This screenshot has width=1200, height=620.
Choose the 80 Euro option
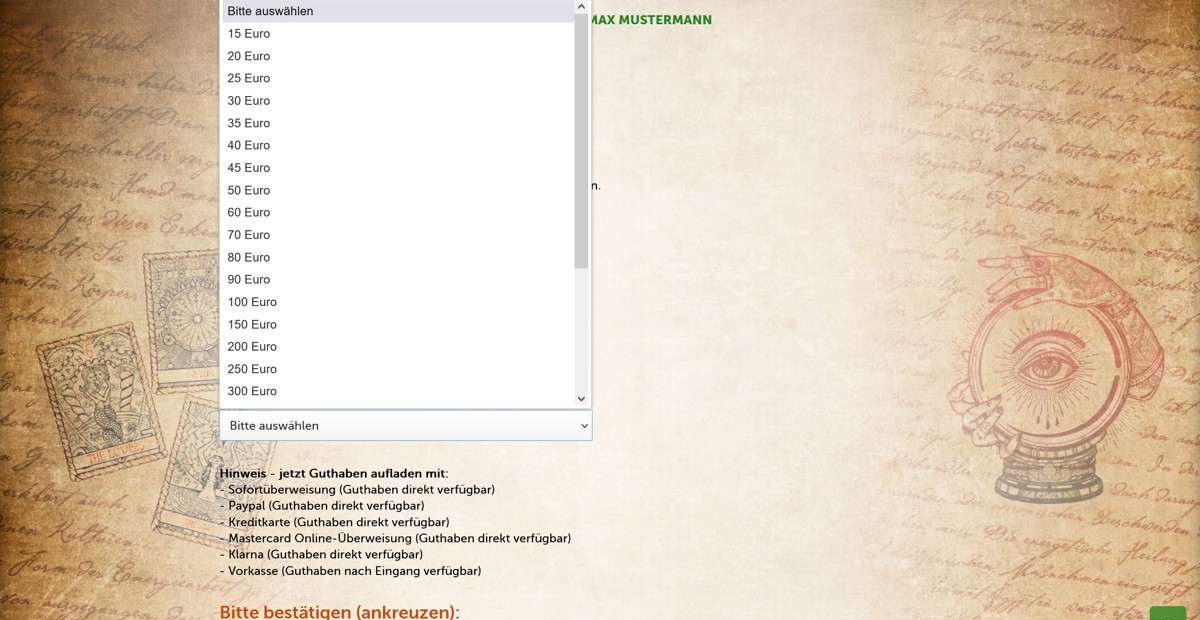(x=249, y=257)
